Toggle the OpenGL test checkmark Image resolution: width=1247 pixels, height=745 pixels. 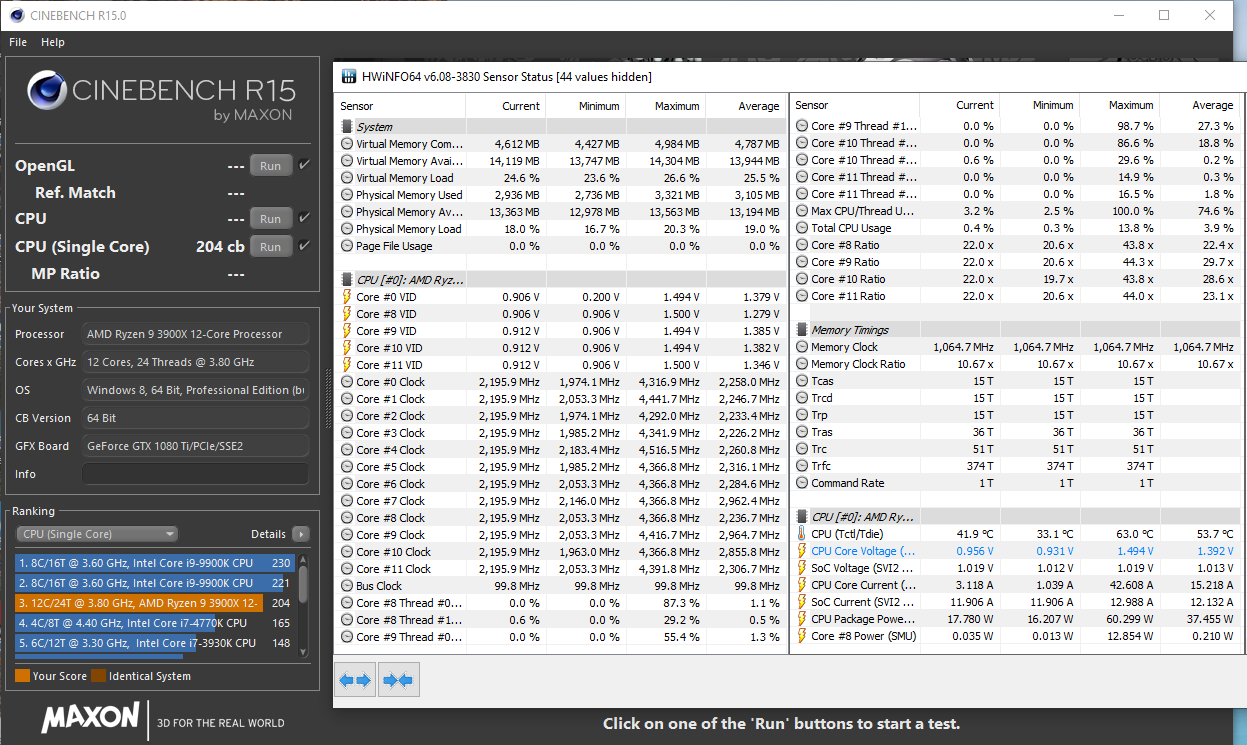304,165
